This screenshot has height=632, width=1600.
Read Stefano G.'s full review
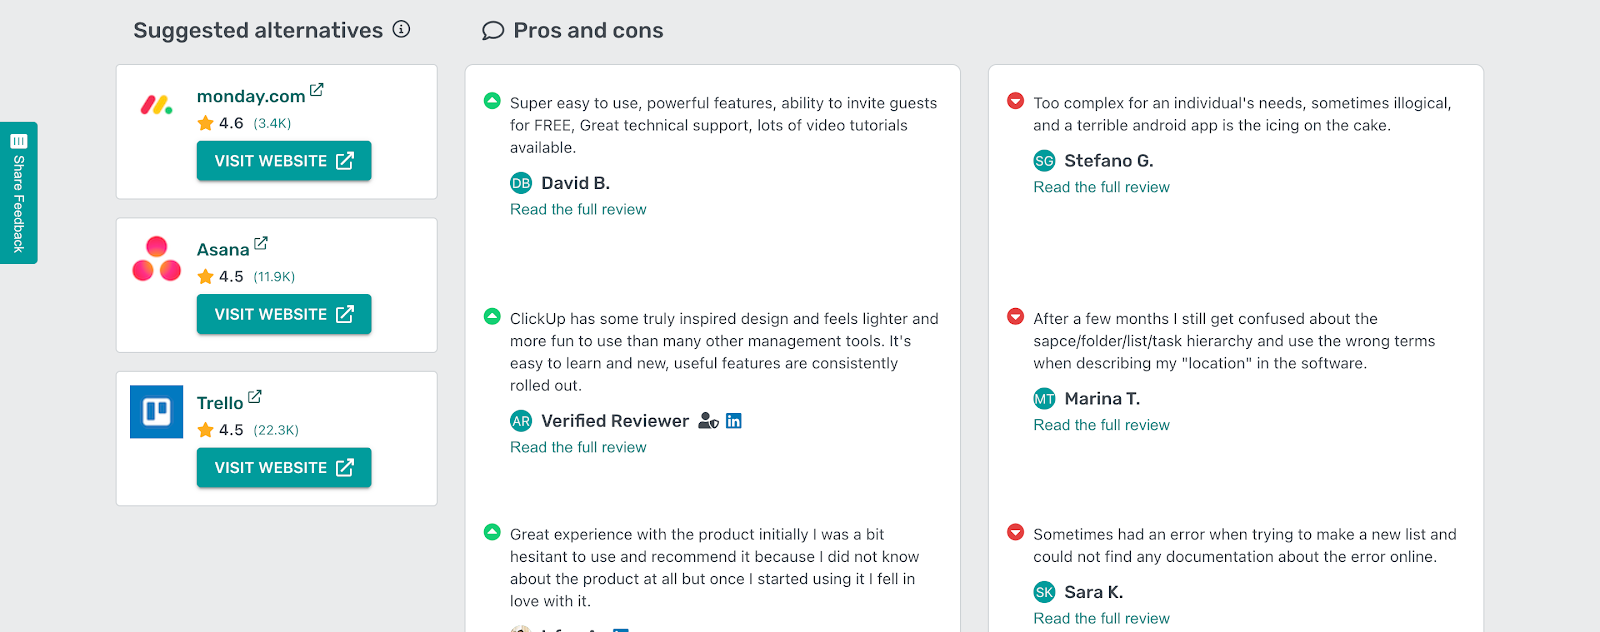[x=1101, y=187]
